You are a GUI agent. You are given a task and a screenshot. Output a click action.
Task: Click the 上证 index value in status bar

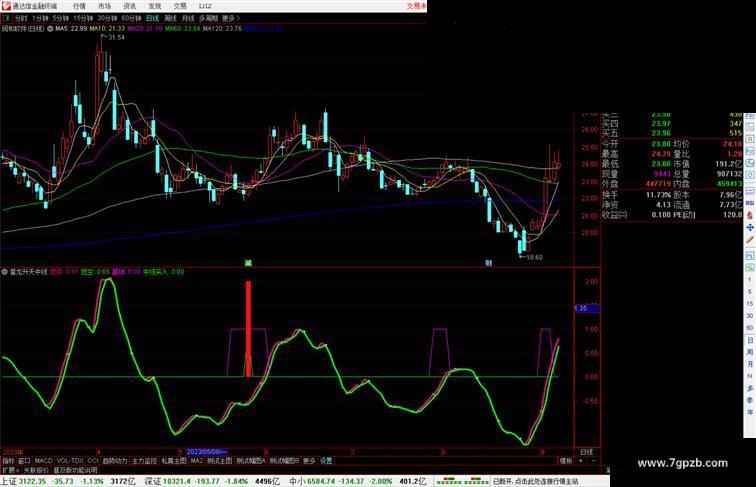33,481
